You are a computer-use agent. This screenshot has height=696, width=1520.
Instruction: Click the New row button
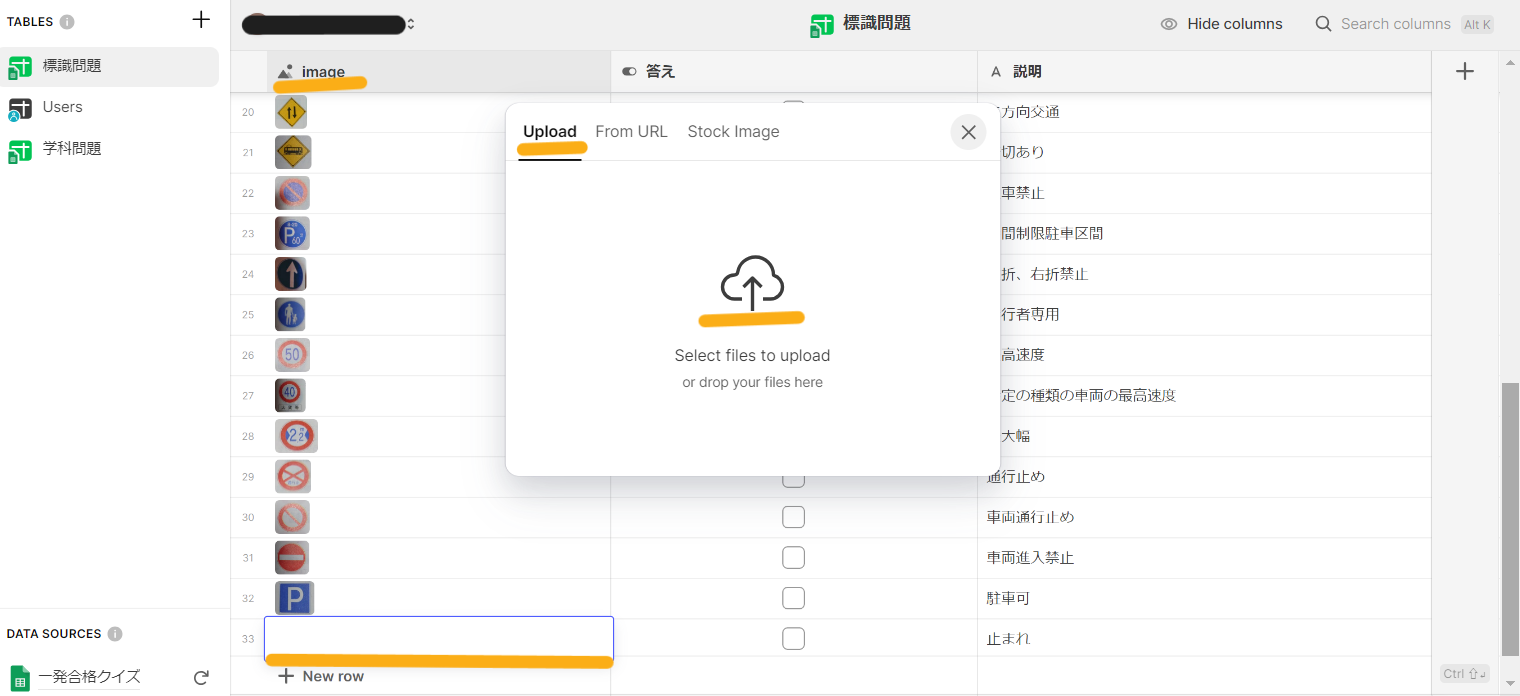(x=321, y=676)
